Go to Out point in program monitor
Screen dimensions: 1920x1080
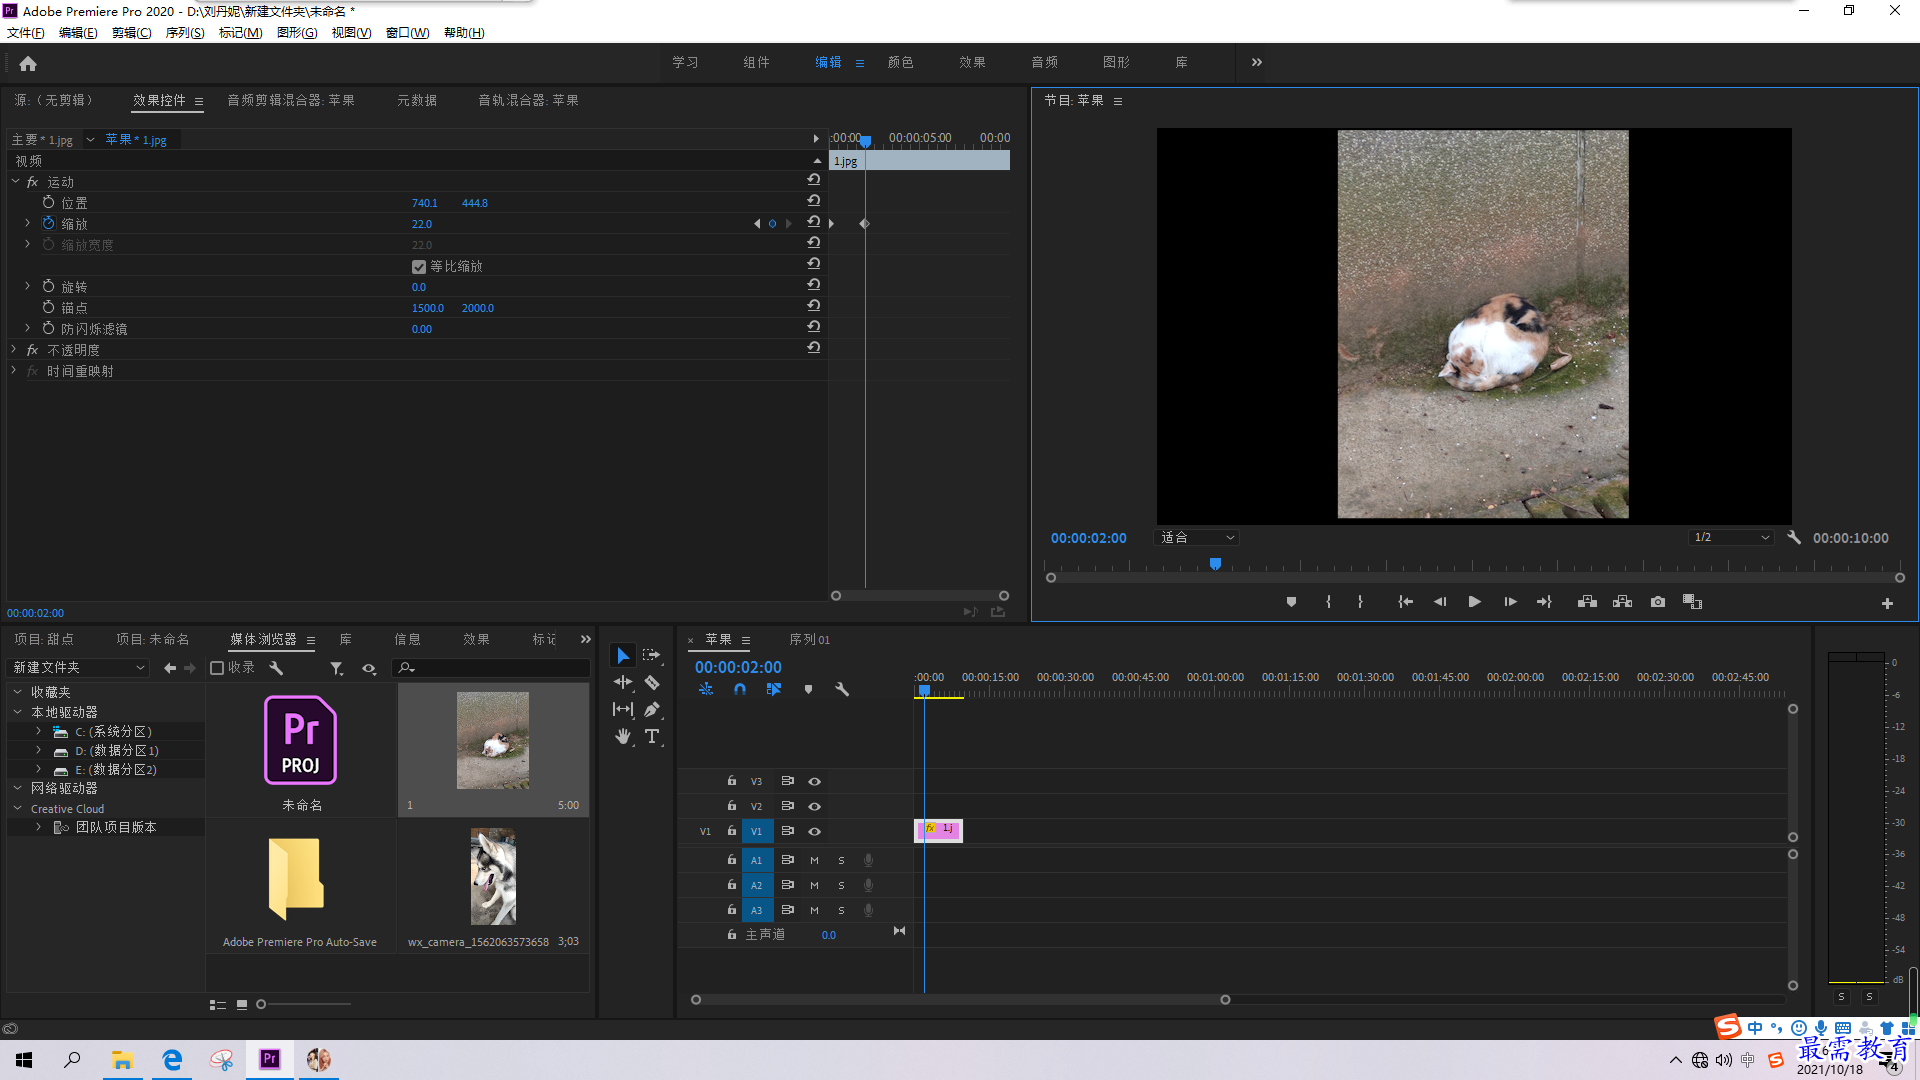[x=1544, y=602]
